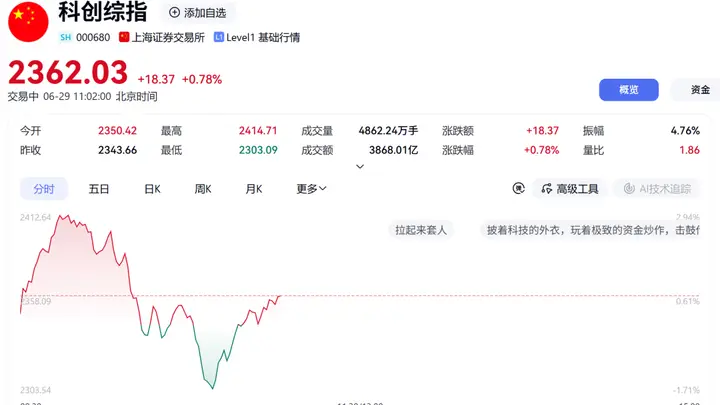Viewport: 720px width, 405px height.
Task: Expand more quote details chevron
Action: [x=360, y=166]
